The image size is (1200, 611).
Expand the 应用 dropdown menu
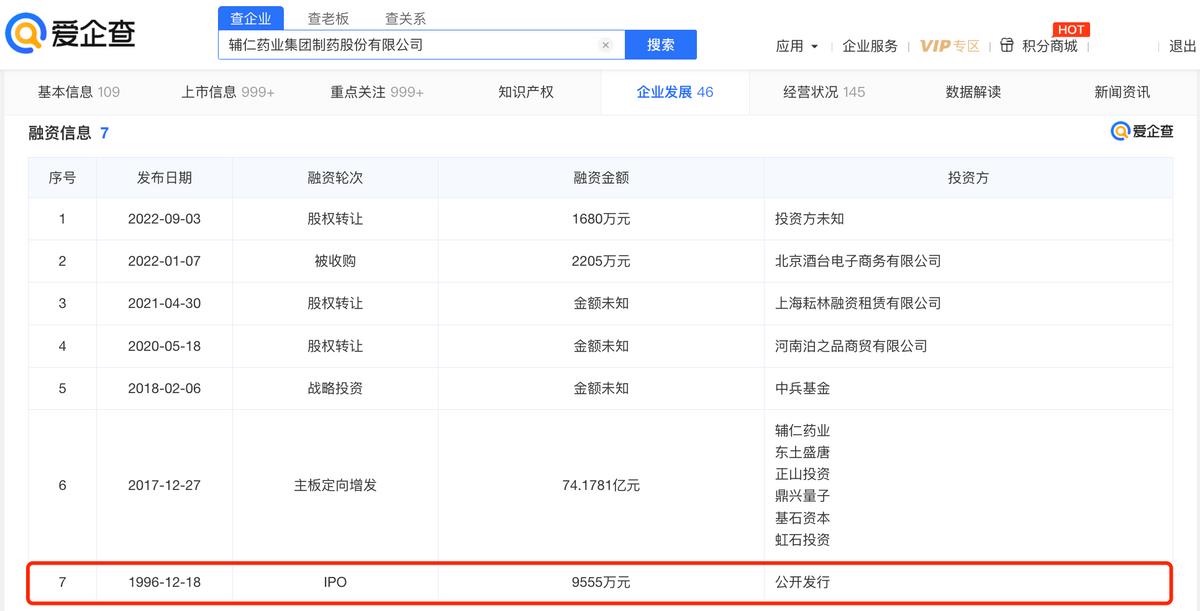pos(797,46)
